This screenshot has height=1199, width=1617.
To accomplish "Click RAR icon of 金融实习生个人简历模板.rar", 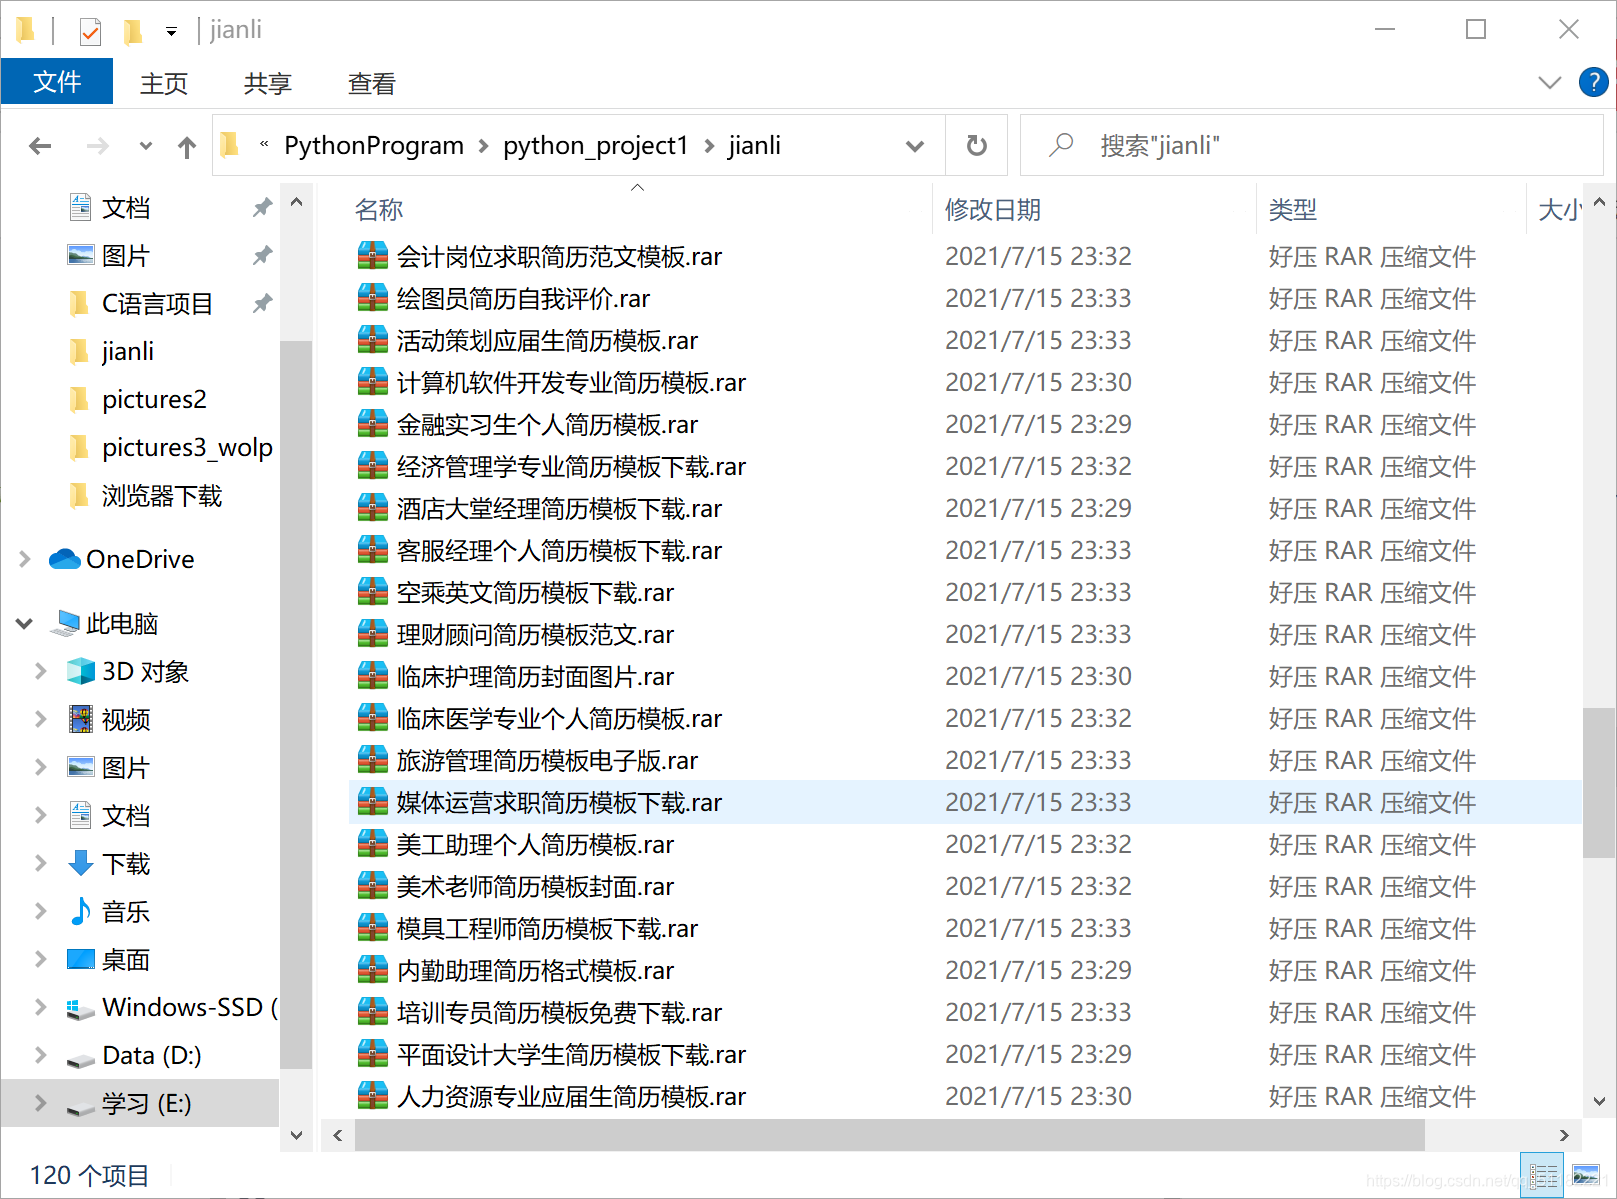I will coord(373,424).
